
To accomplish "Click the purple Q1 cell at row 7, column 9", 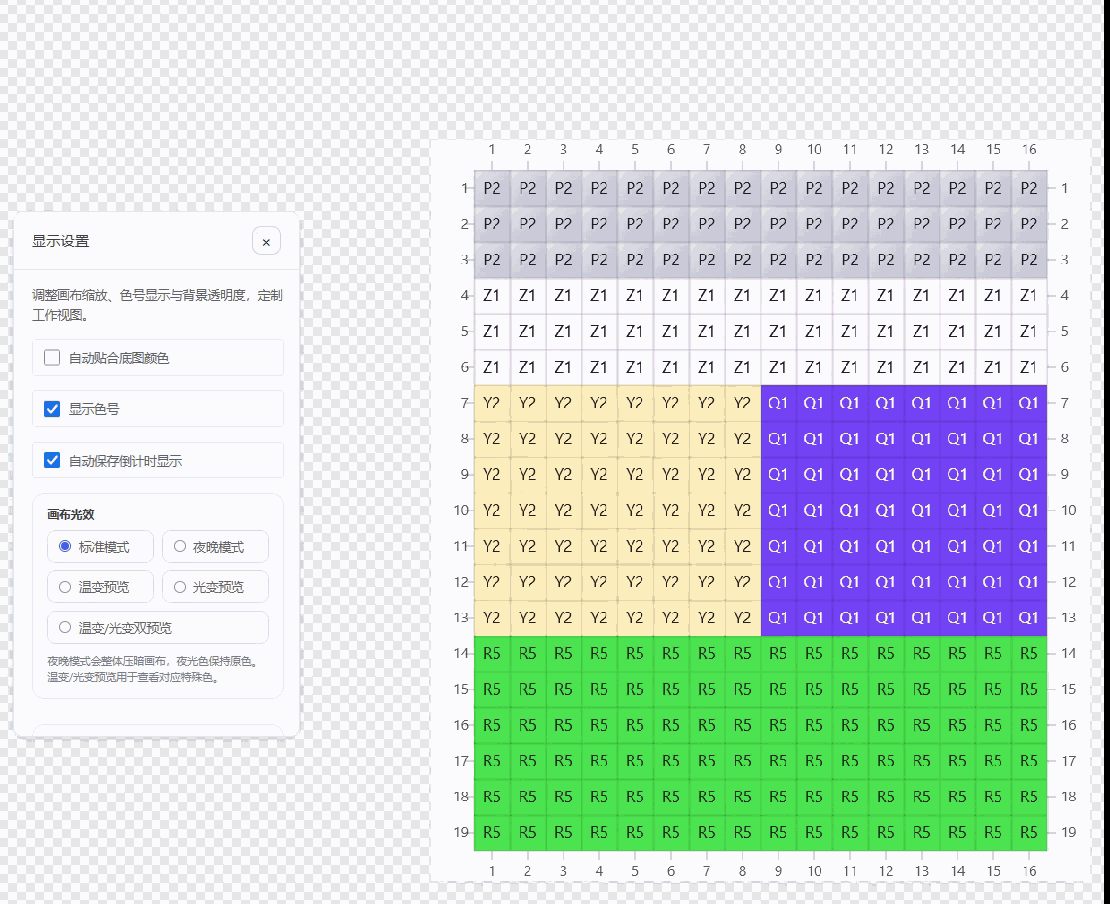I will (778, 403).
